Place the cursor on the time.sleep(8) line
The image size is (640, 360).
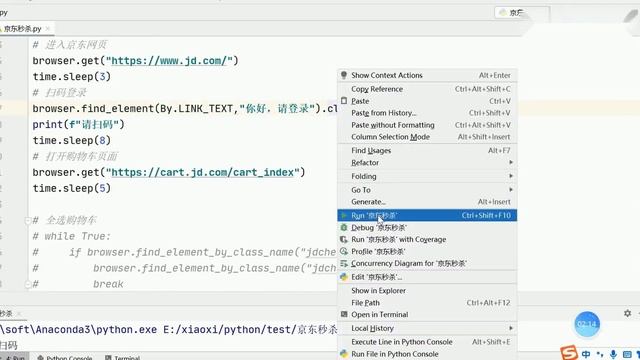click(71, 140)
